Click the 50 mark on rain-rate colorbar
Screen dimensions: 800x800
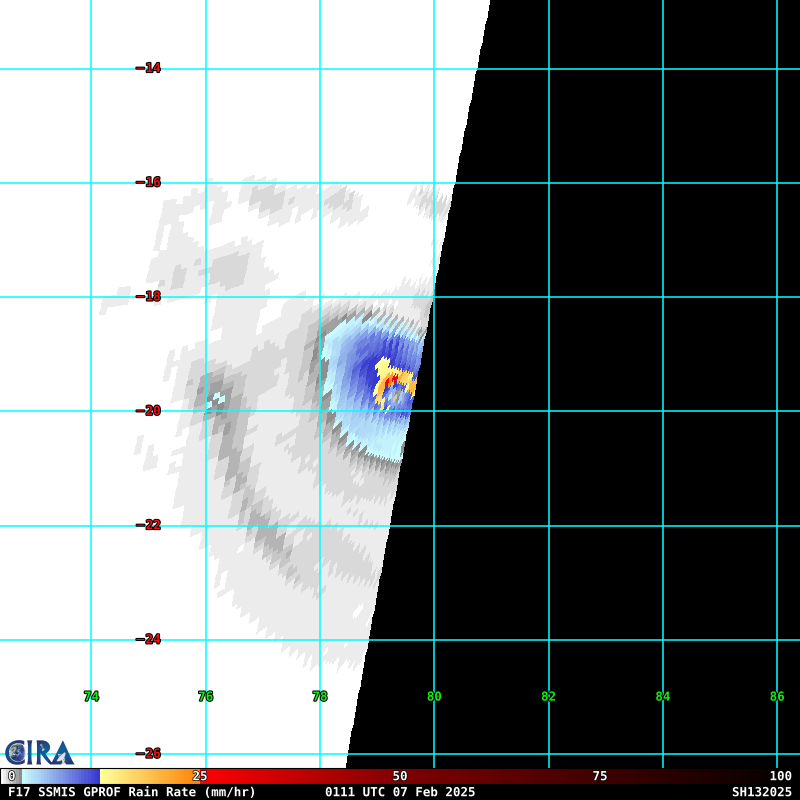coord(400,776)
